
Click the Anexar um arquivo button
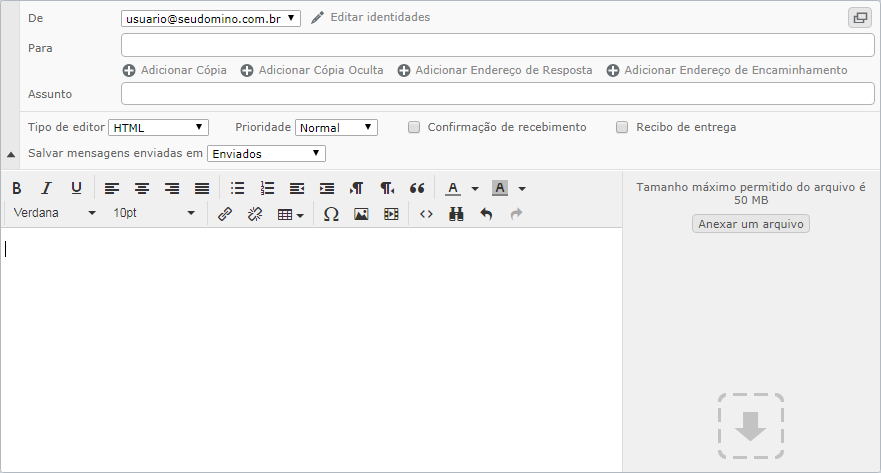point(751,224)
